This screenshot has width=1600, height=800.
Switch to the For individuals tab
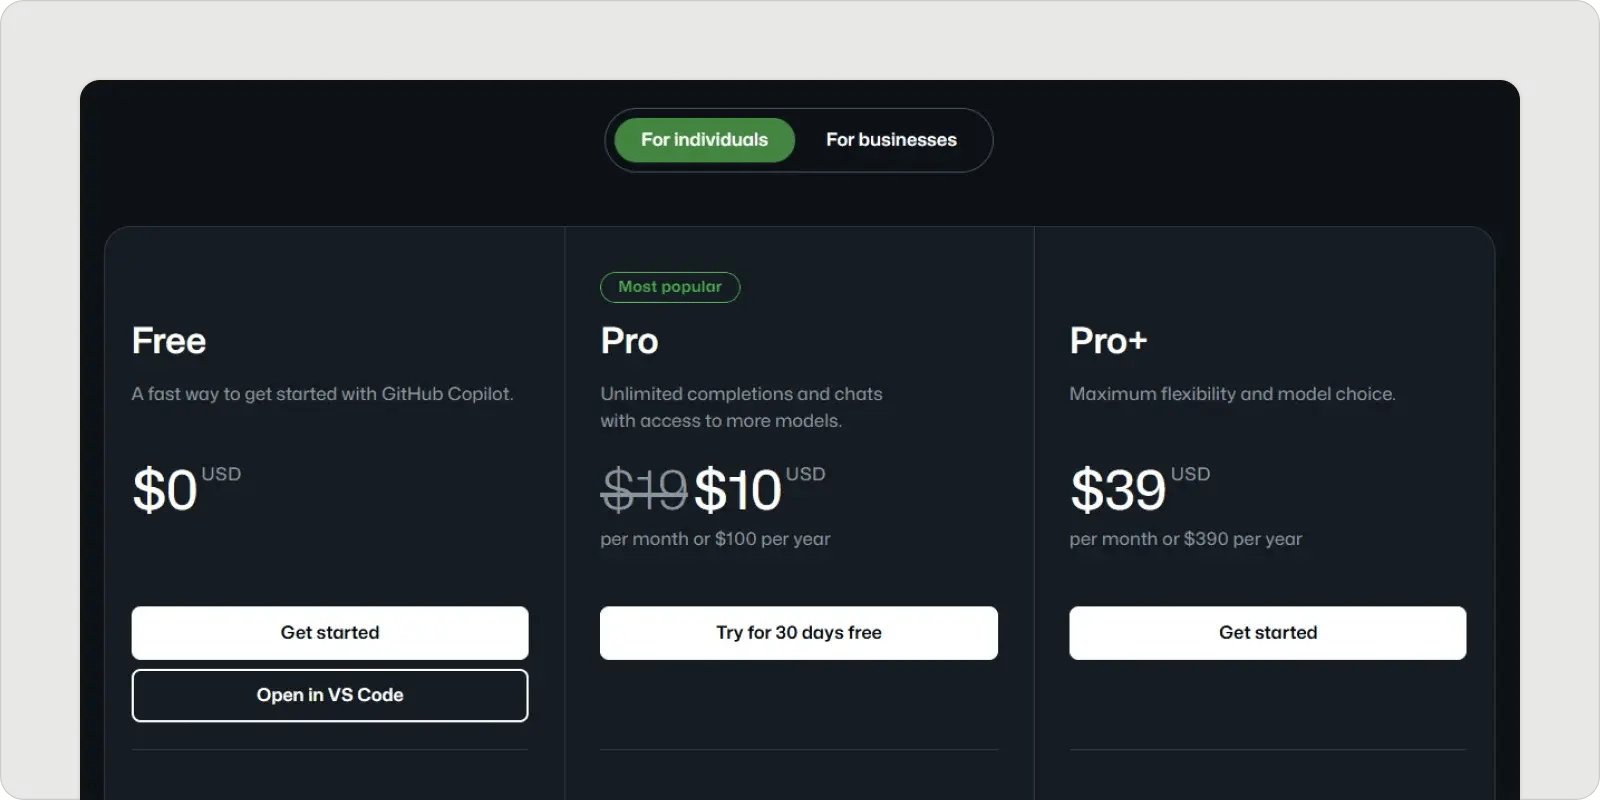pos(704,140)
